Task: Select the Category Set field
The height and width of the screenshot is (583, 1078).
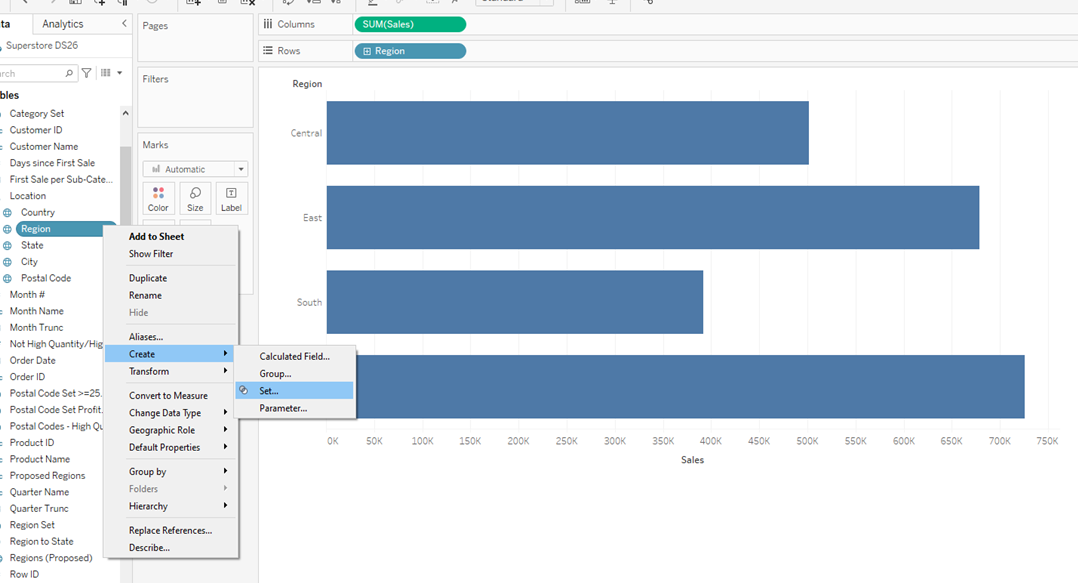Action: point(37,113)
